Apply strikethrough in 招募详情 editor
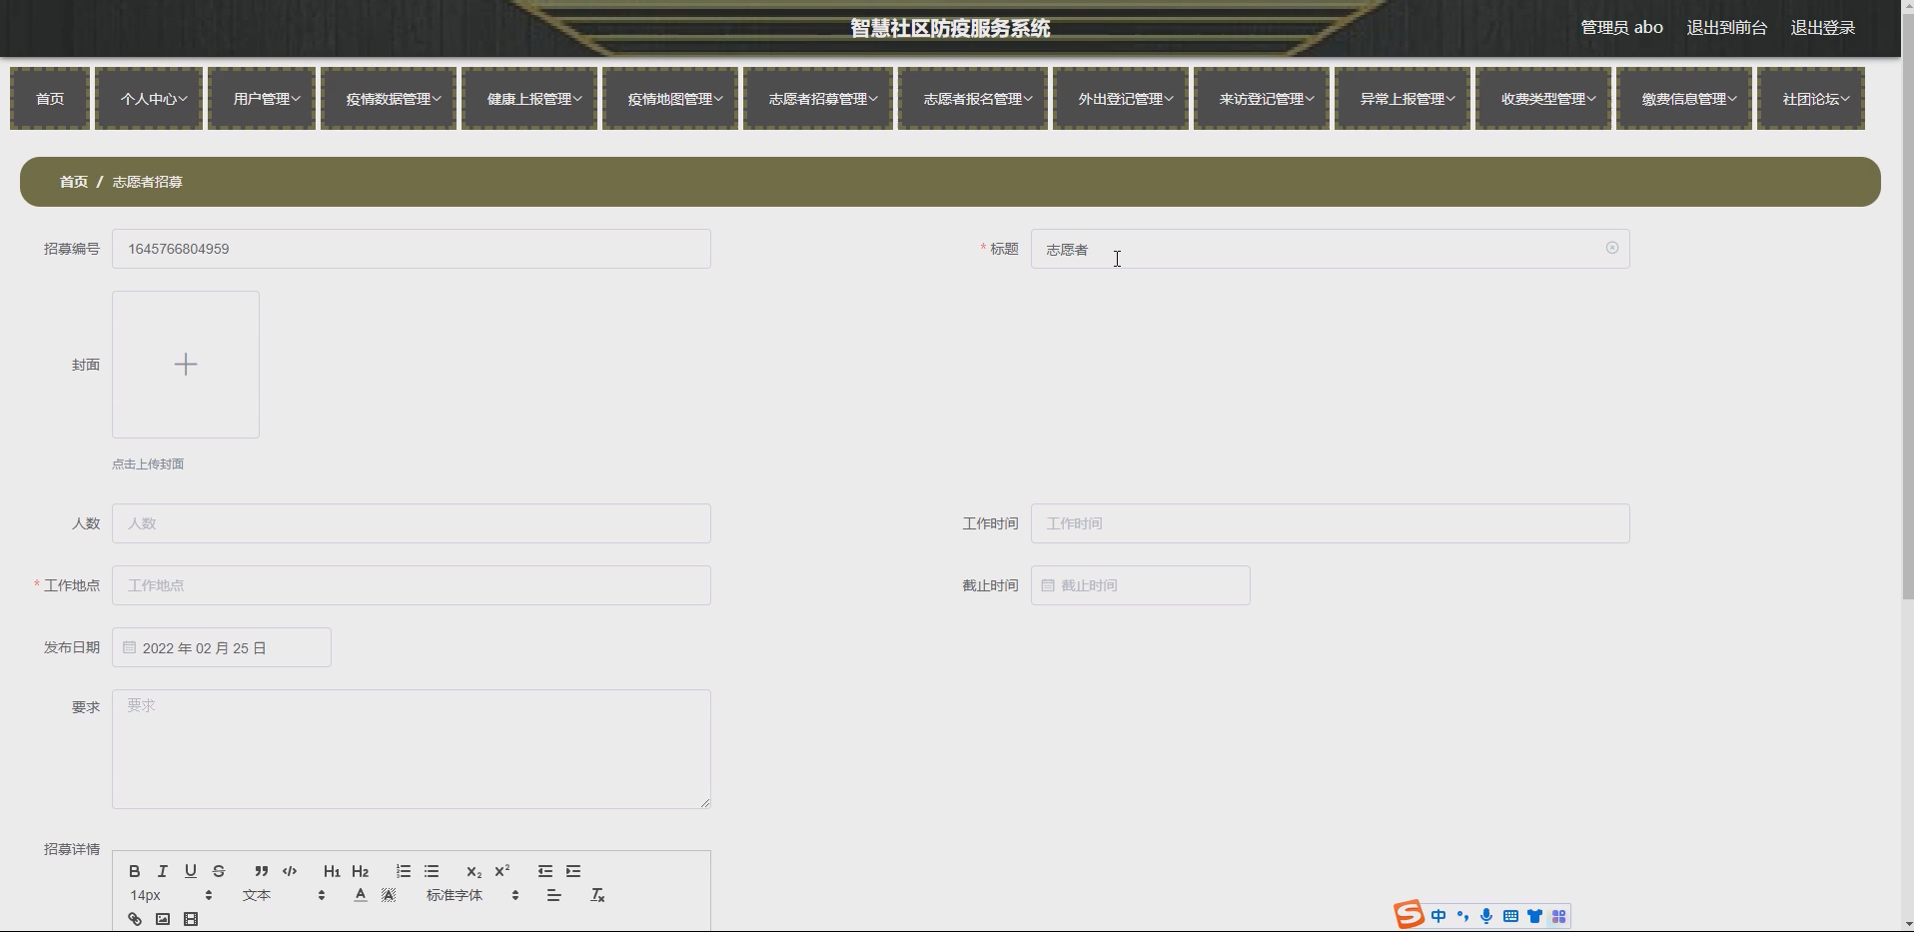 click(x=219, y=871)
